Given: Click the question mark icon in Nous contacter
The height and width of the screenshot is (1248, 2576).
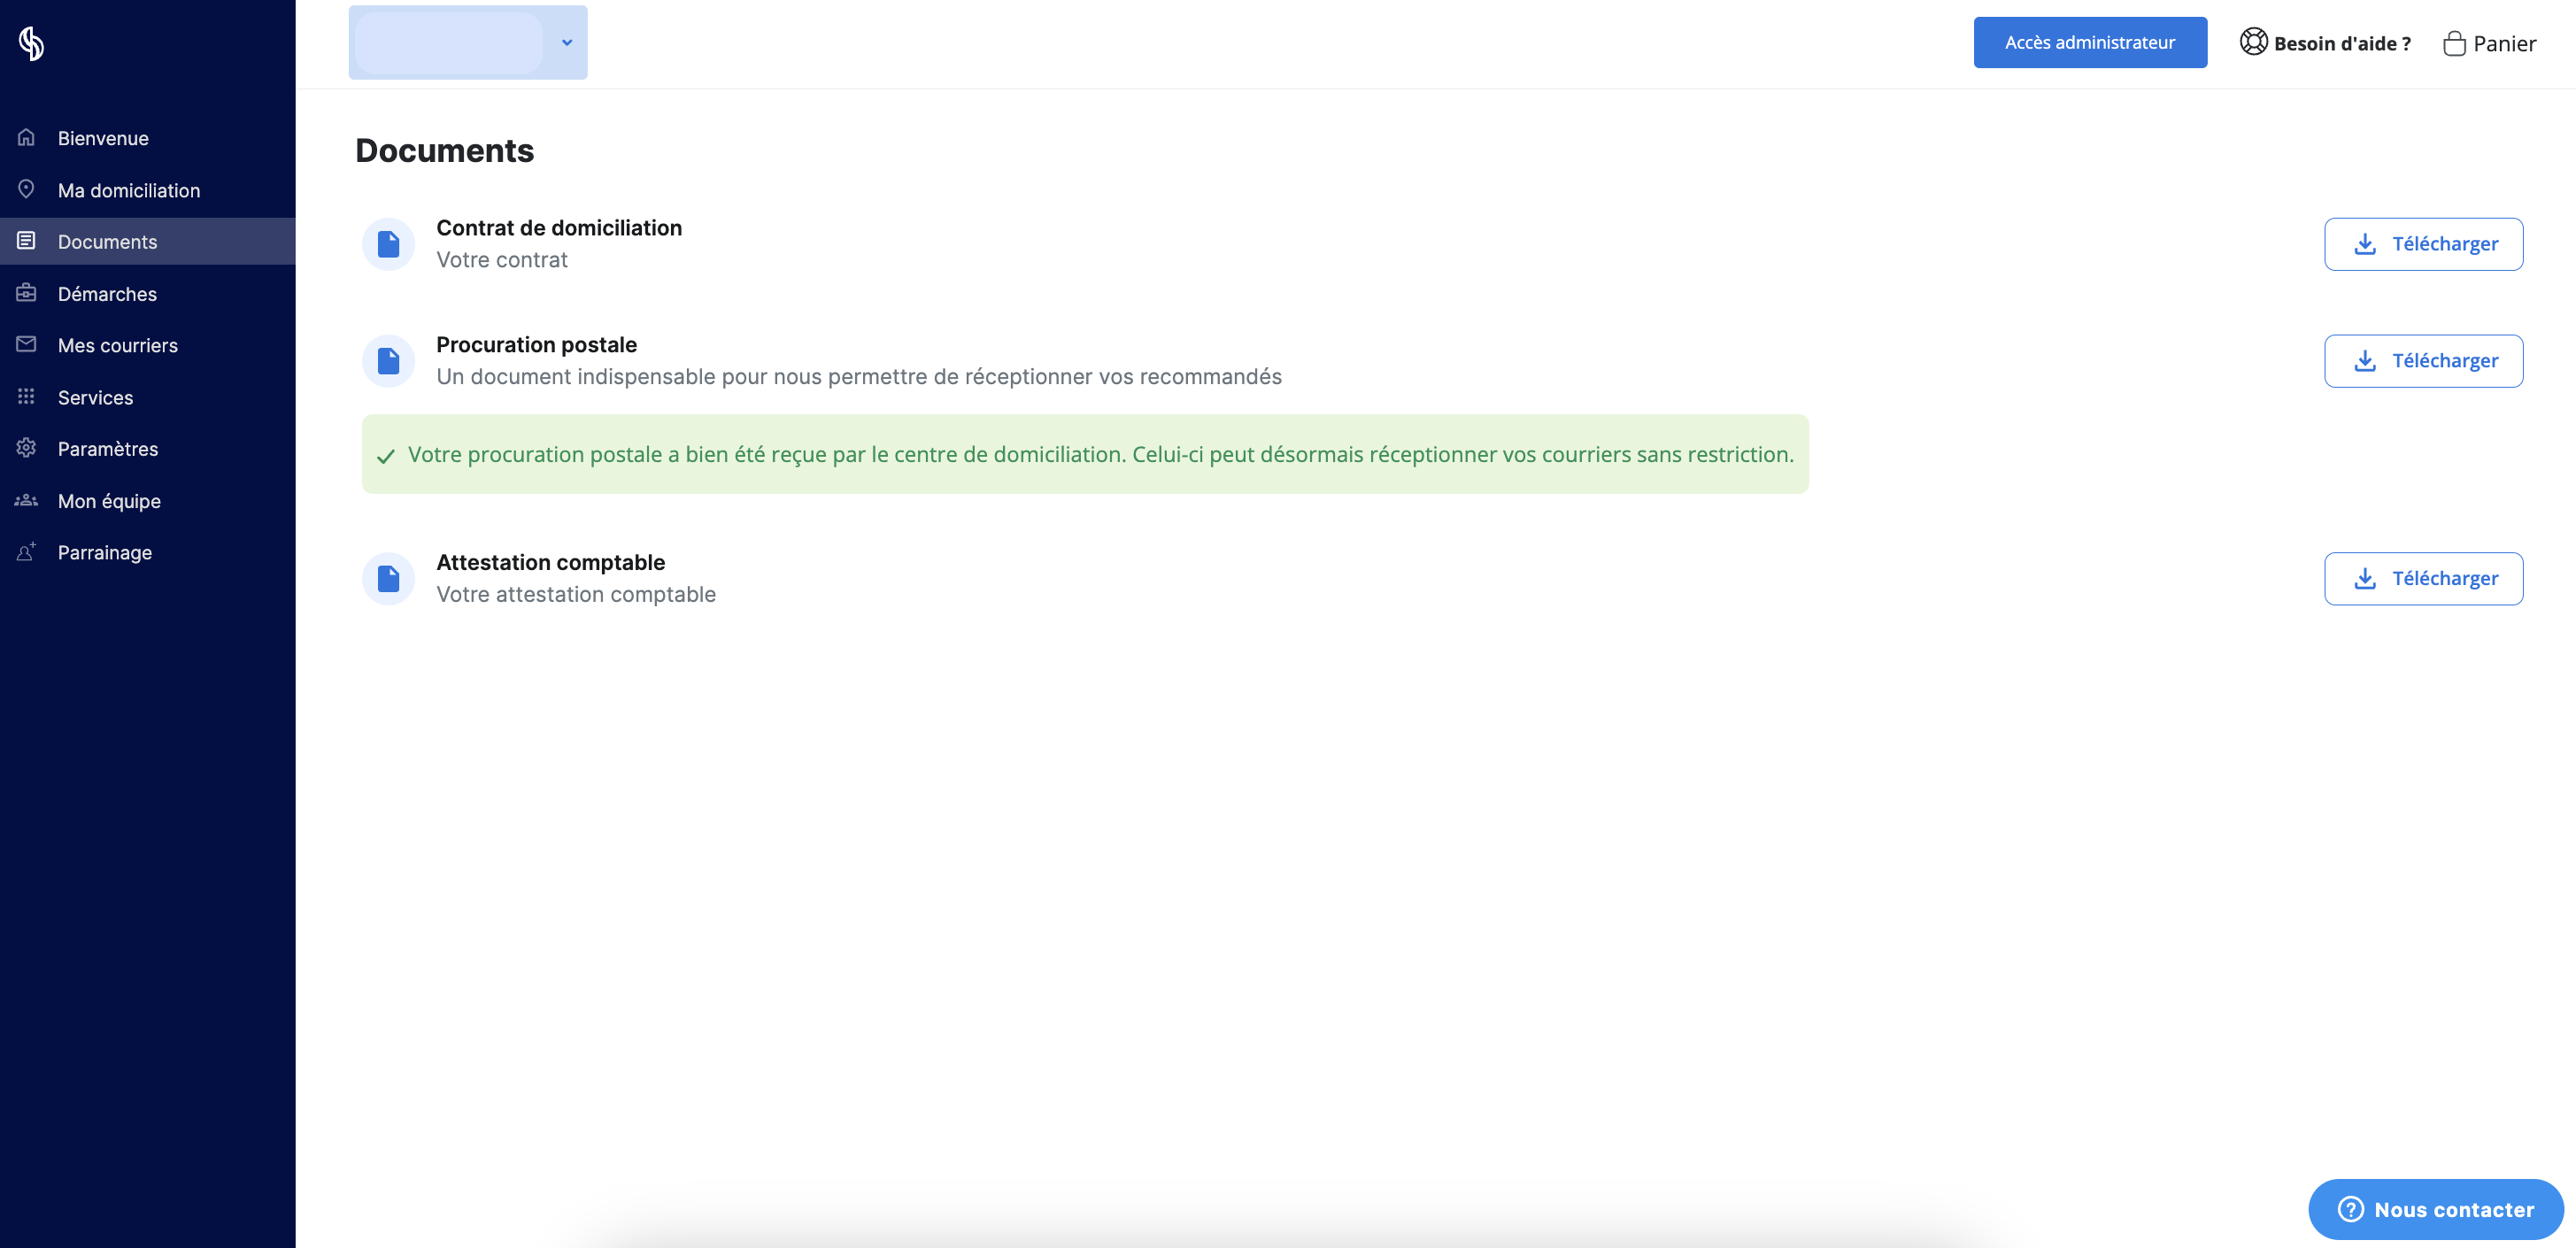Looking at the screenshot, I should pos(2350,1209).
